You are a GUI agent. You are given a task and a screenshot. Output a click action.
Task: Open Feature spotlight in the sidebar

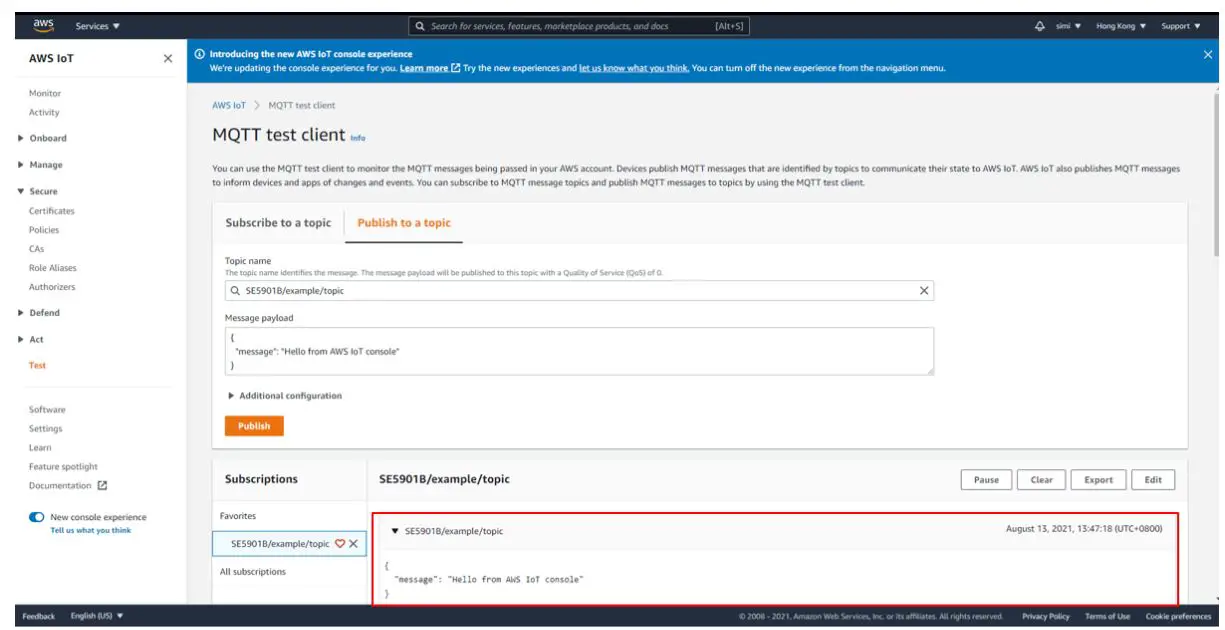[64, 467]
